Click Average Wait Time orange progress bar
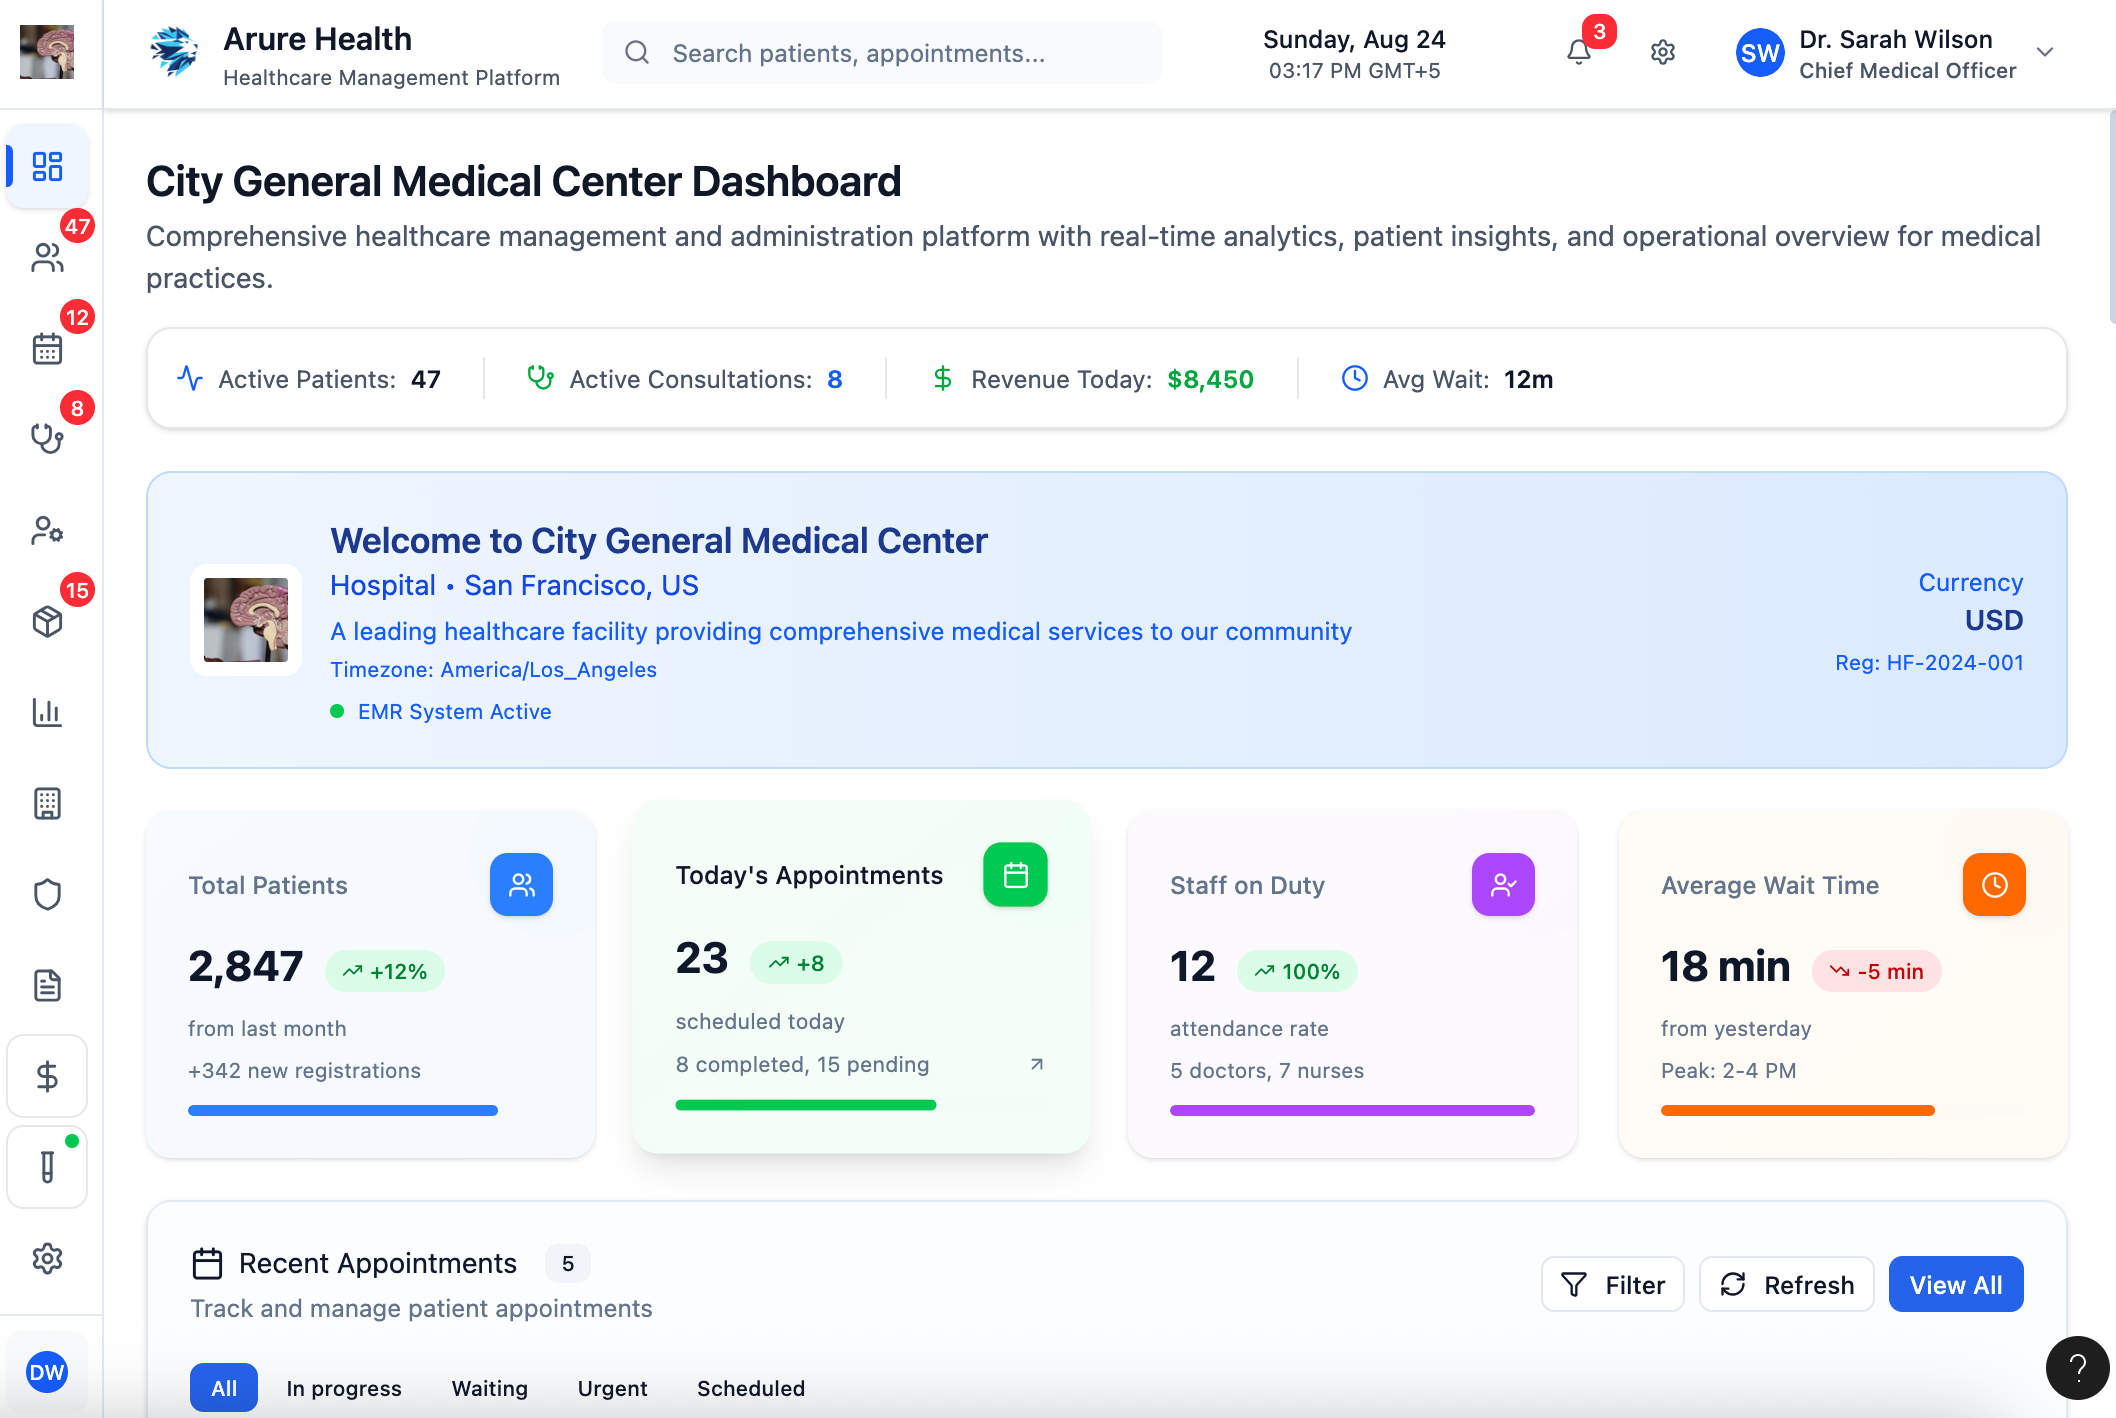The image size is (2116, 1418). 1798,1110
